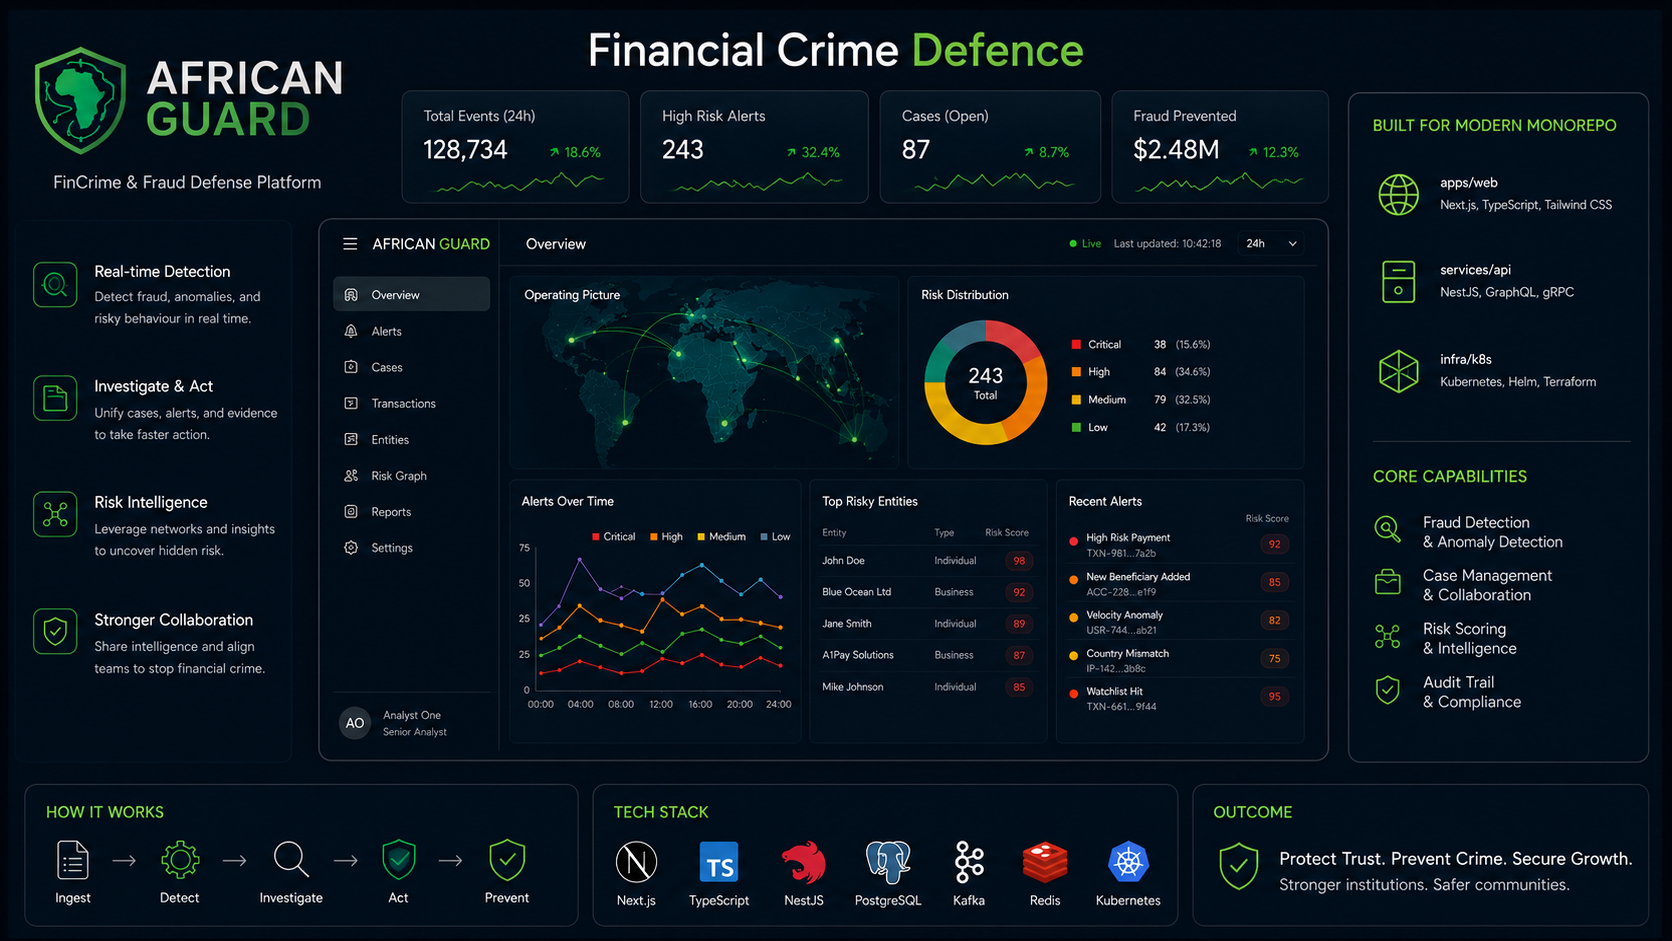Image resolution: width=1672 pixels, height=941 pixels.
Task: Click the Act shield icon
Action: pos(398,859)
